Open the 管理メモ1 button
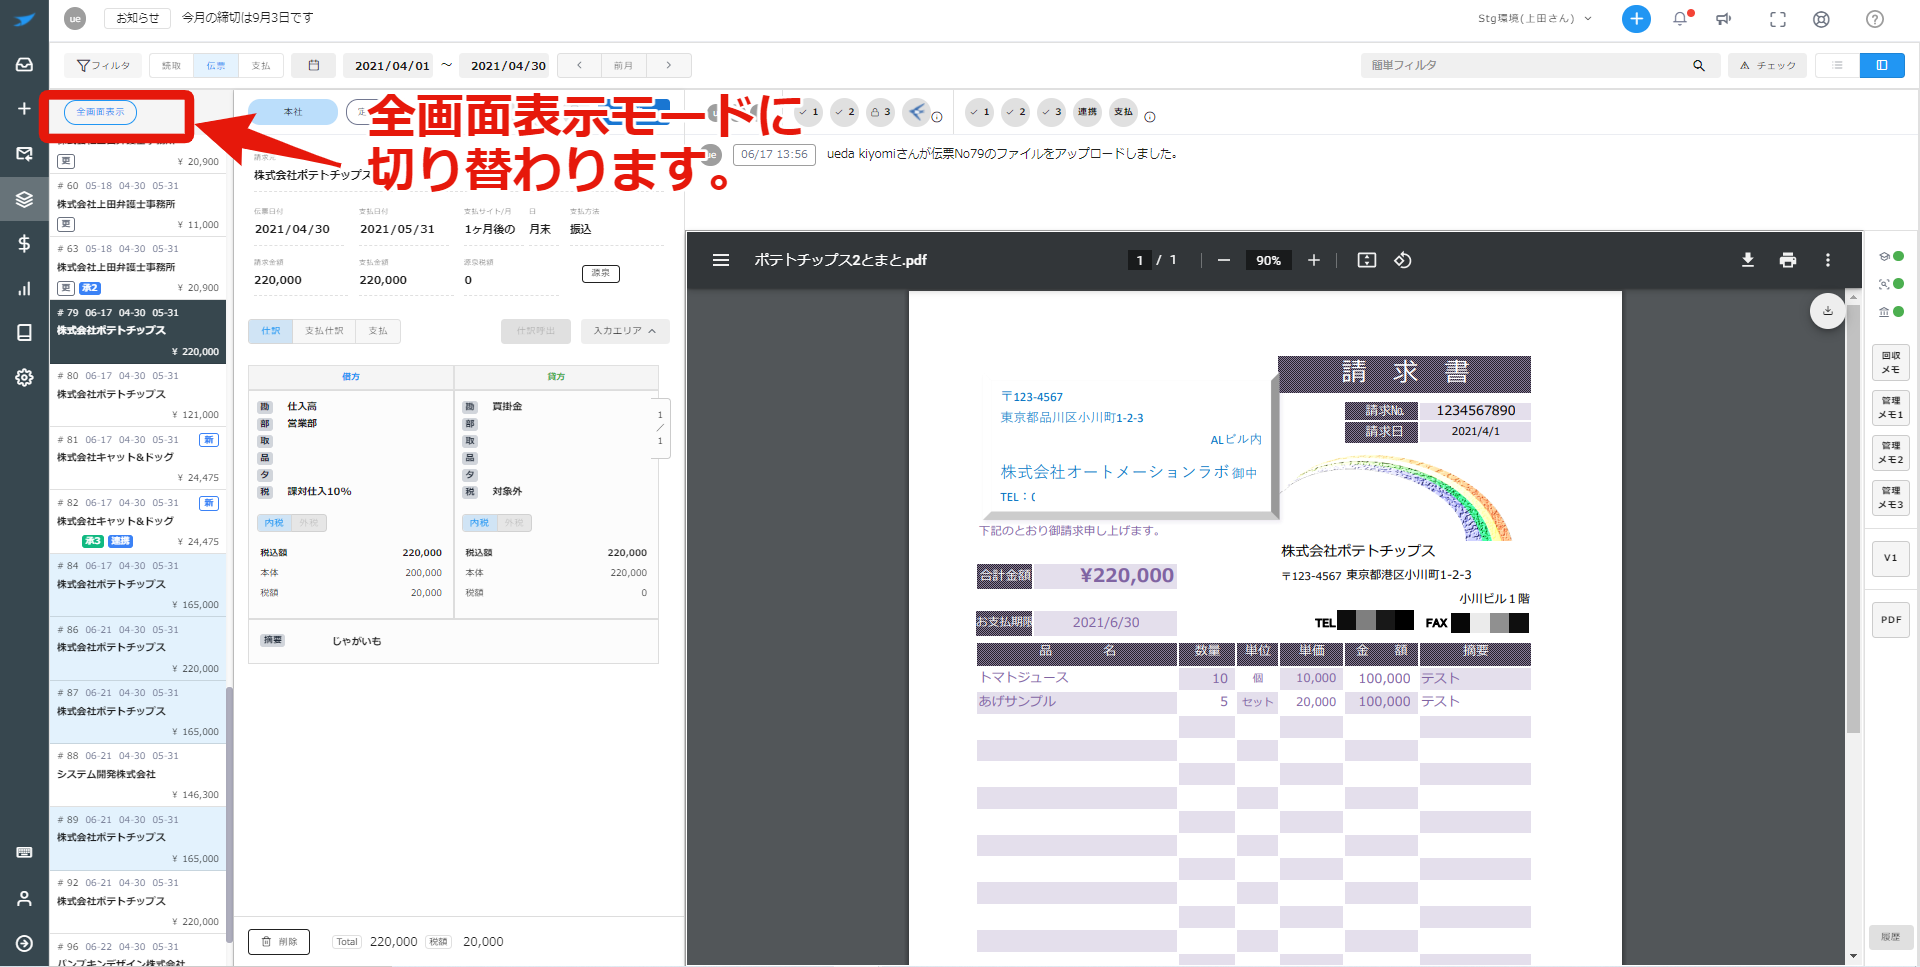This screenshot has width=1920, height=967. (1891, 408)
